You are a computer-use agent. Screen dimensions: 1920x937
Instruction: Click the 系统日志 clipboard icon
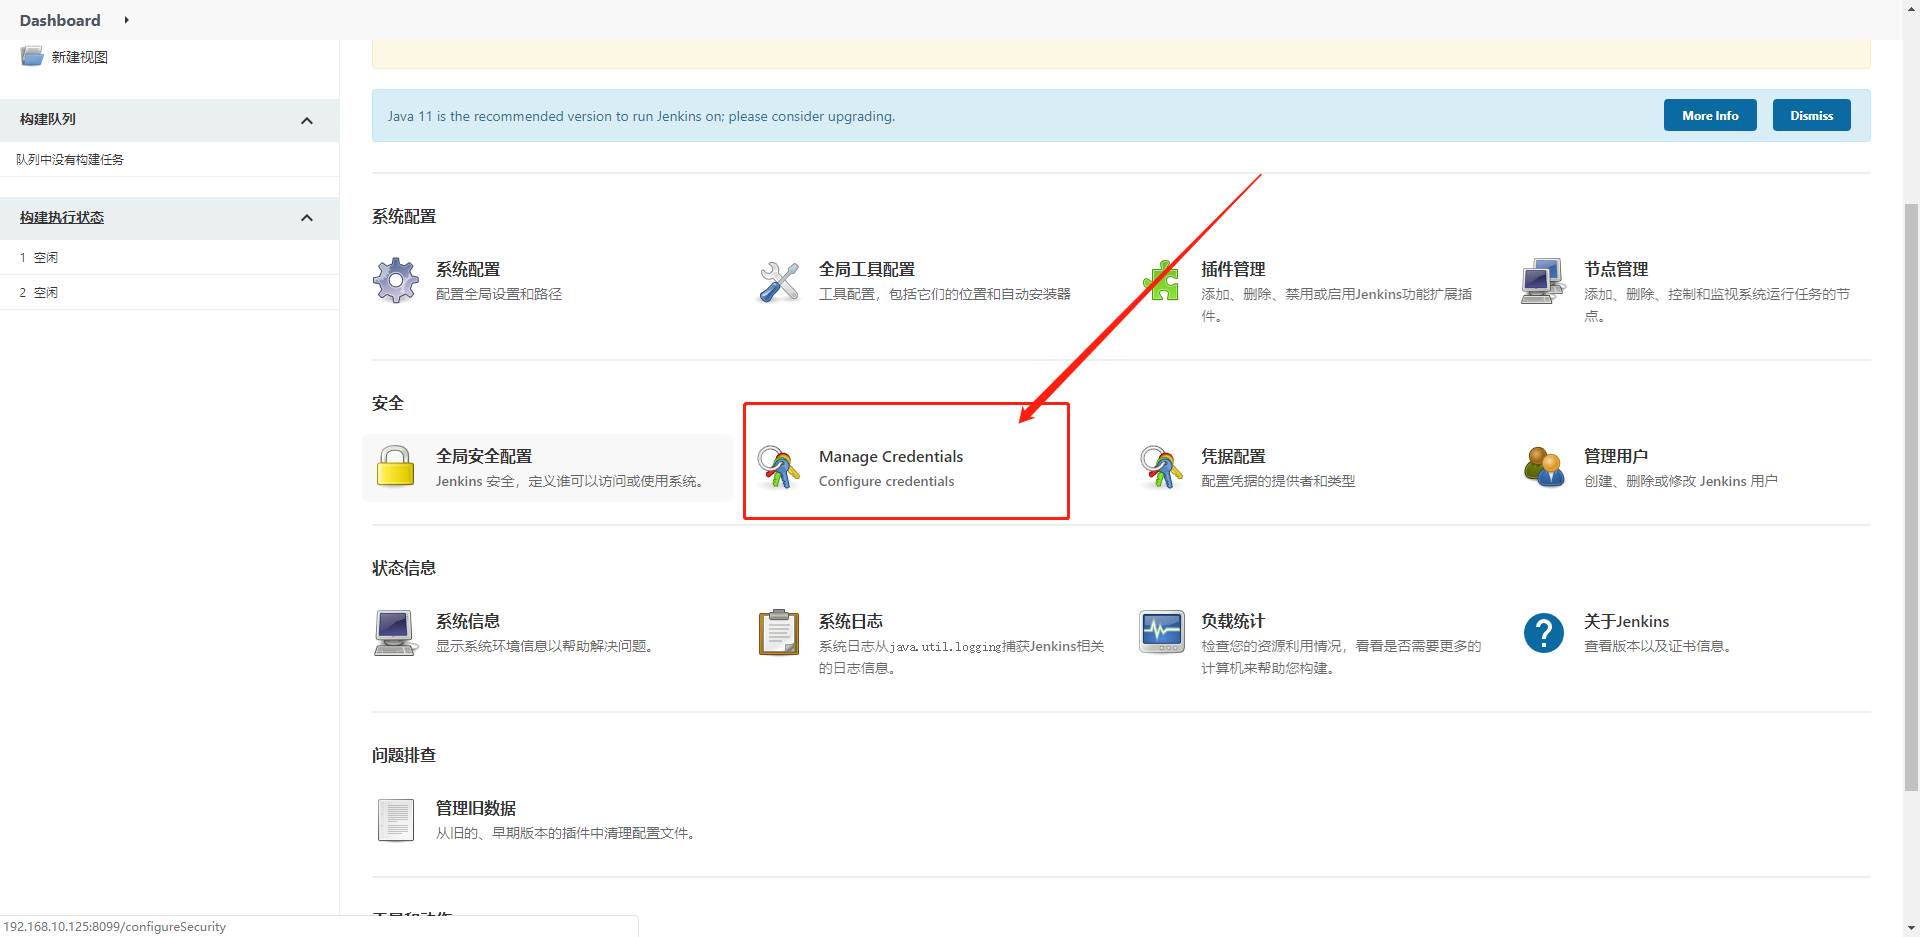[x=779, y=633]
